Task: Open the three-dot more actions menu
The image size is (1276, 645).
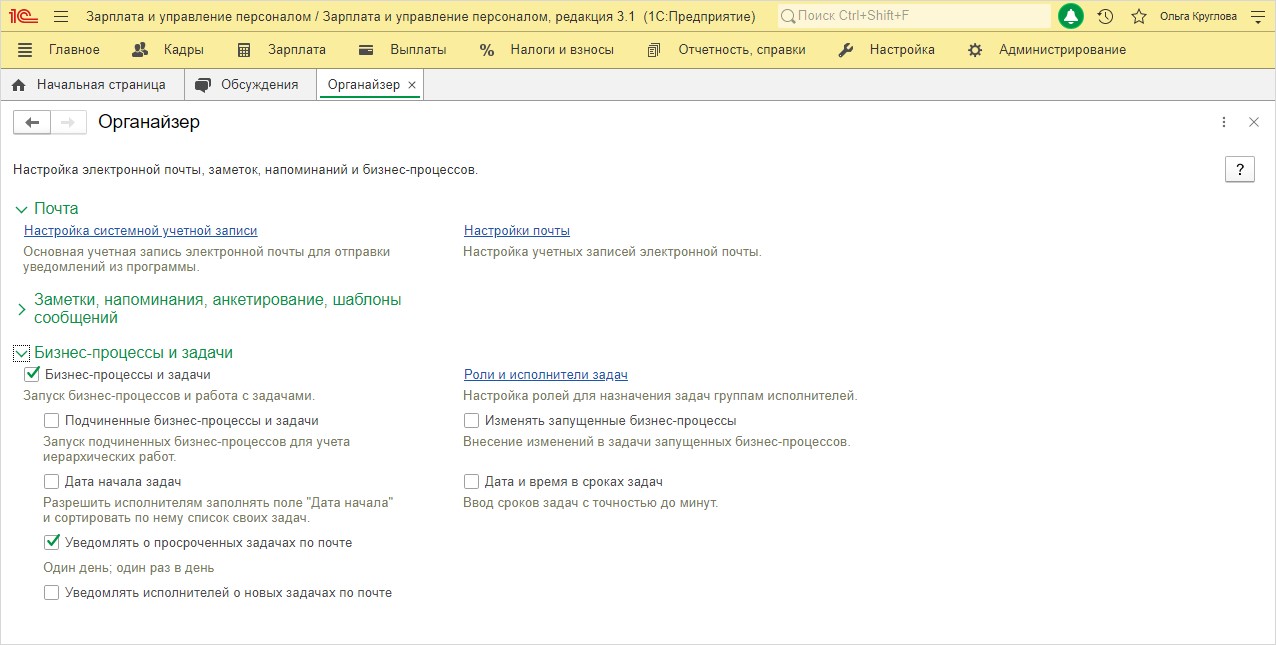Action: coord(1224,122)
